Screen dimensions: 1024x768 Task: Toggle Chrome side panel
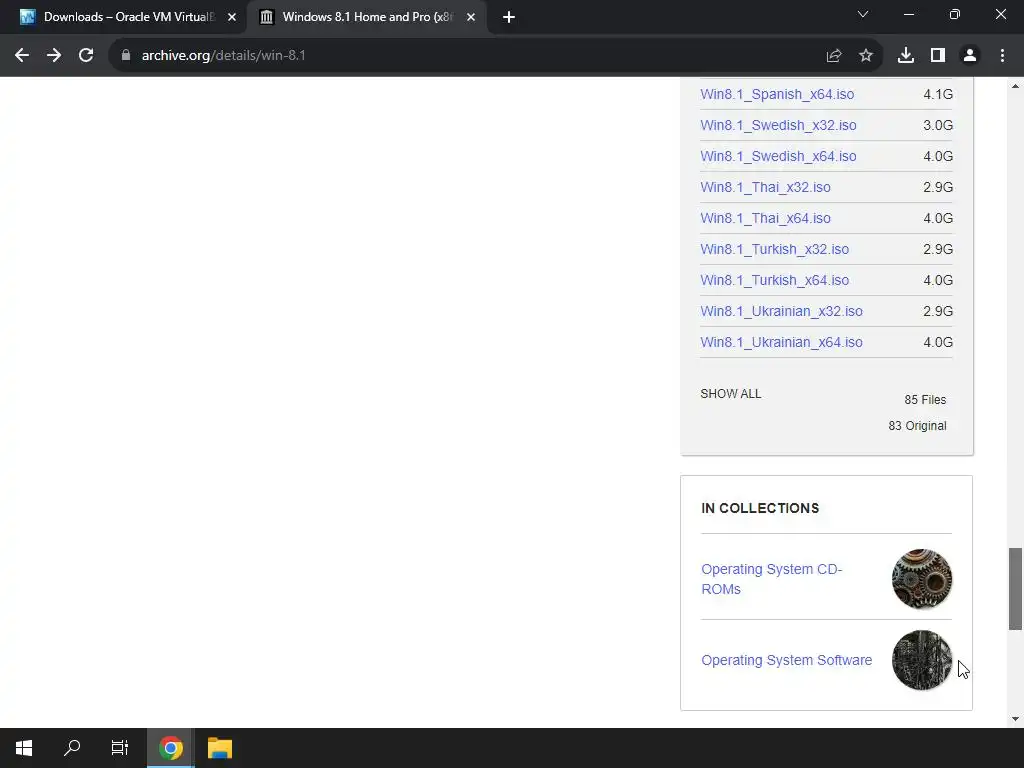tap(938, 56)
